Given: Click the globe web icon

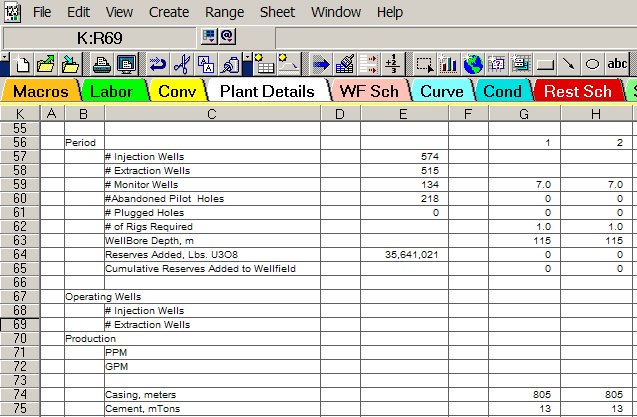Looking at the screenshot, I should (472, 64).
